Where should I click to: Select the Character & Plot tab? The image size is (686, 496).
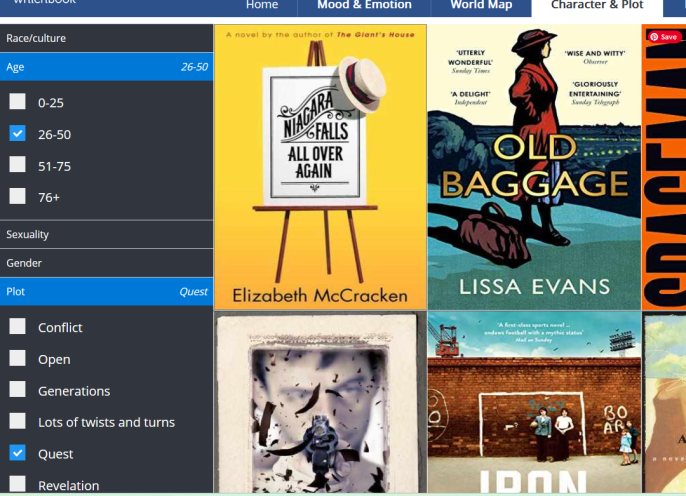597,6
